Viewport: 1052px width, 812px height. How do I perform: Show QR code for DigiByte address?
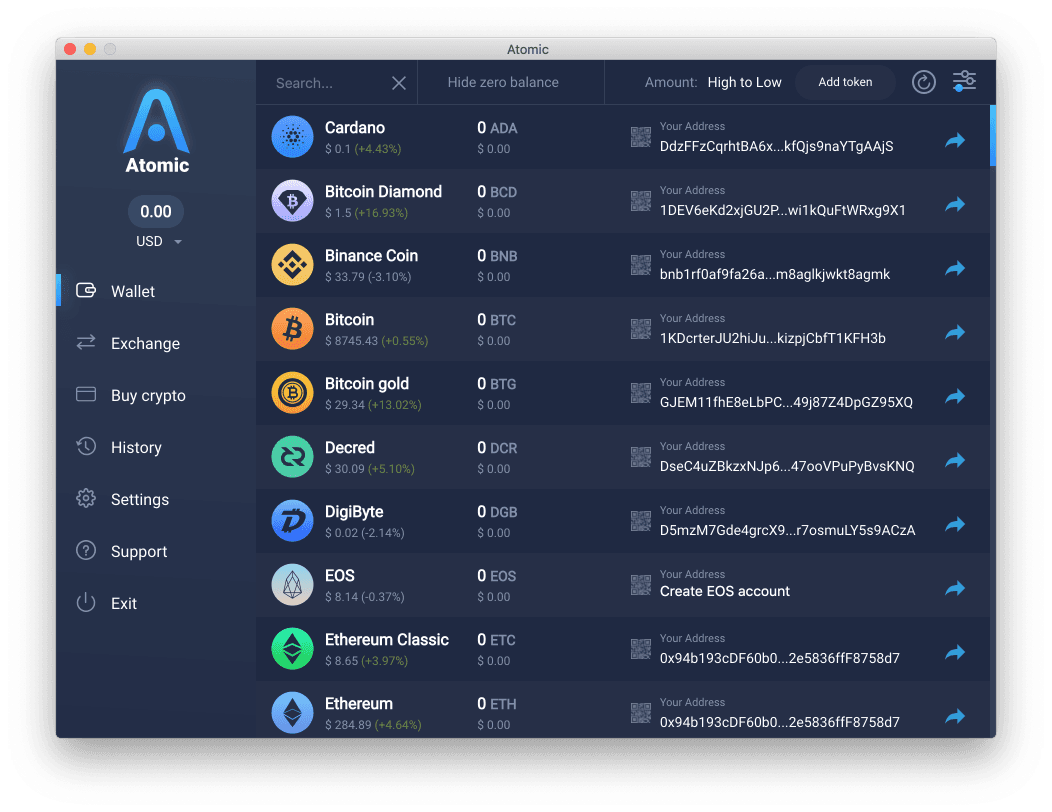[x=641, y=521]
